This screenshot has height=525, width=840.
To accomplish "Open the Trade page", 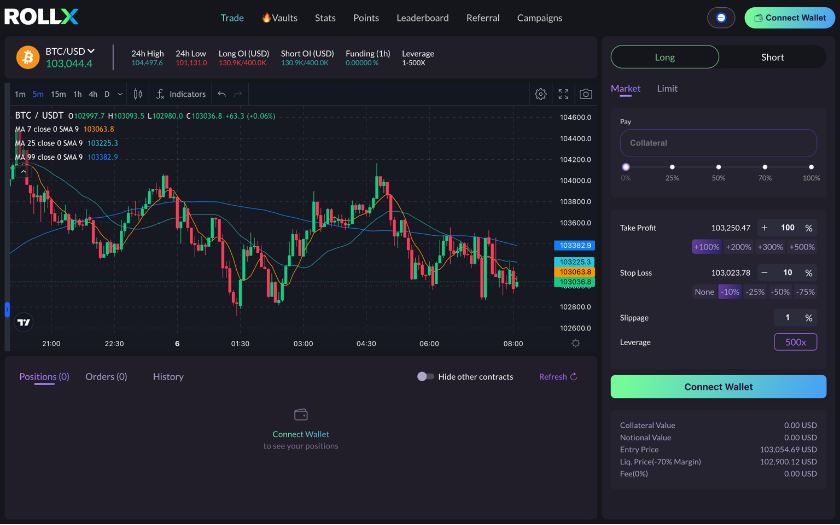I will [232, 18].
